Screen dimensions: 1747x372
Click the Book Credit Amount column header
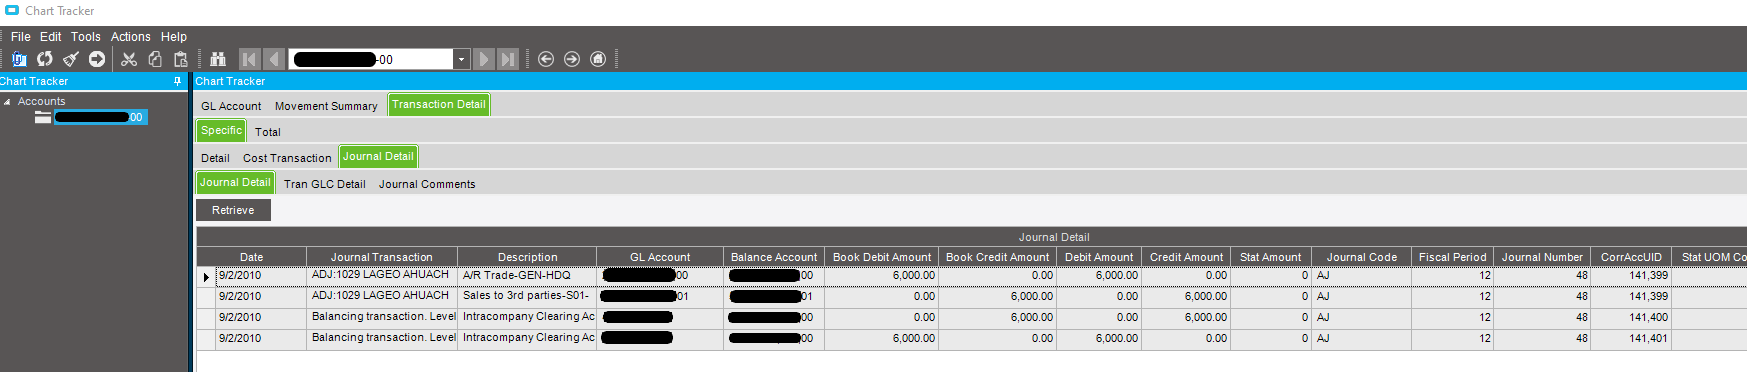pos(998,257)
